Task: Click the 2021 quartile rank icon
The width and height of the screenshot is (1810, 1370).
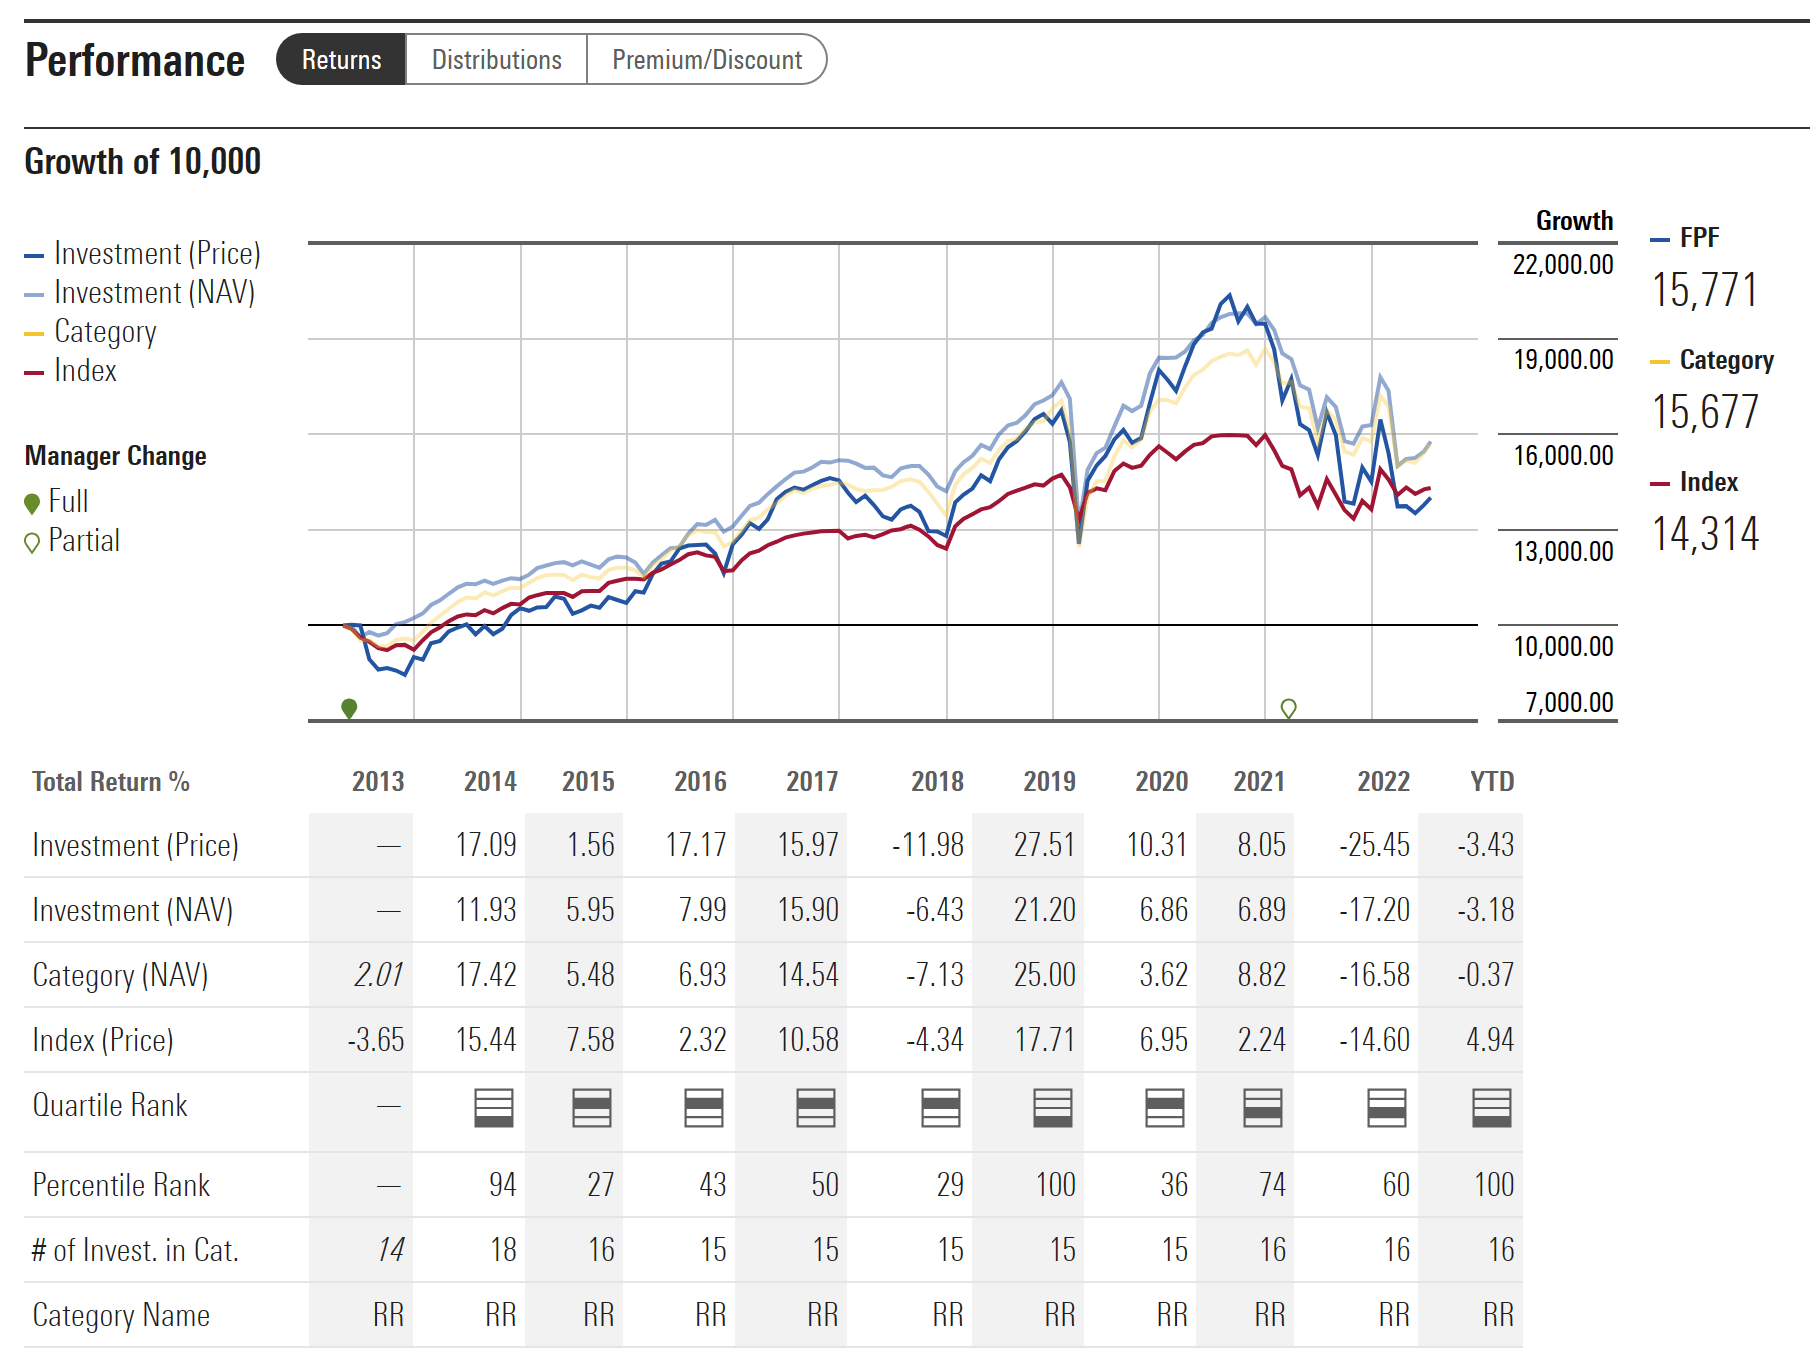Action: coord(1262,1108)
